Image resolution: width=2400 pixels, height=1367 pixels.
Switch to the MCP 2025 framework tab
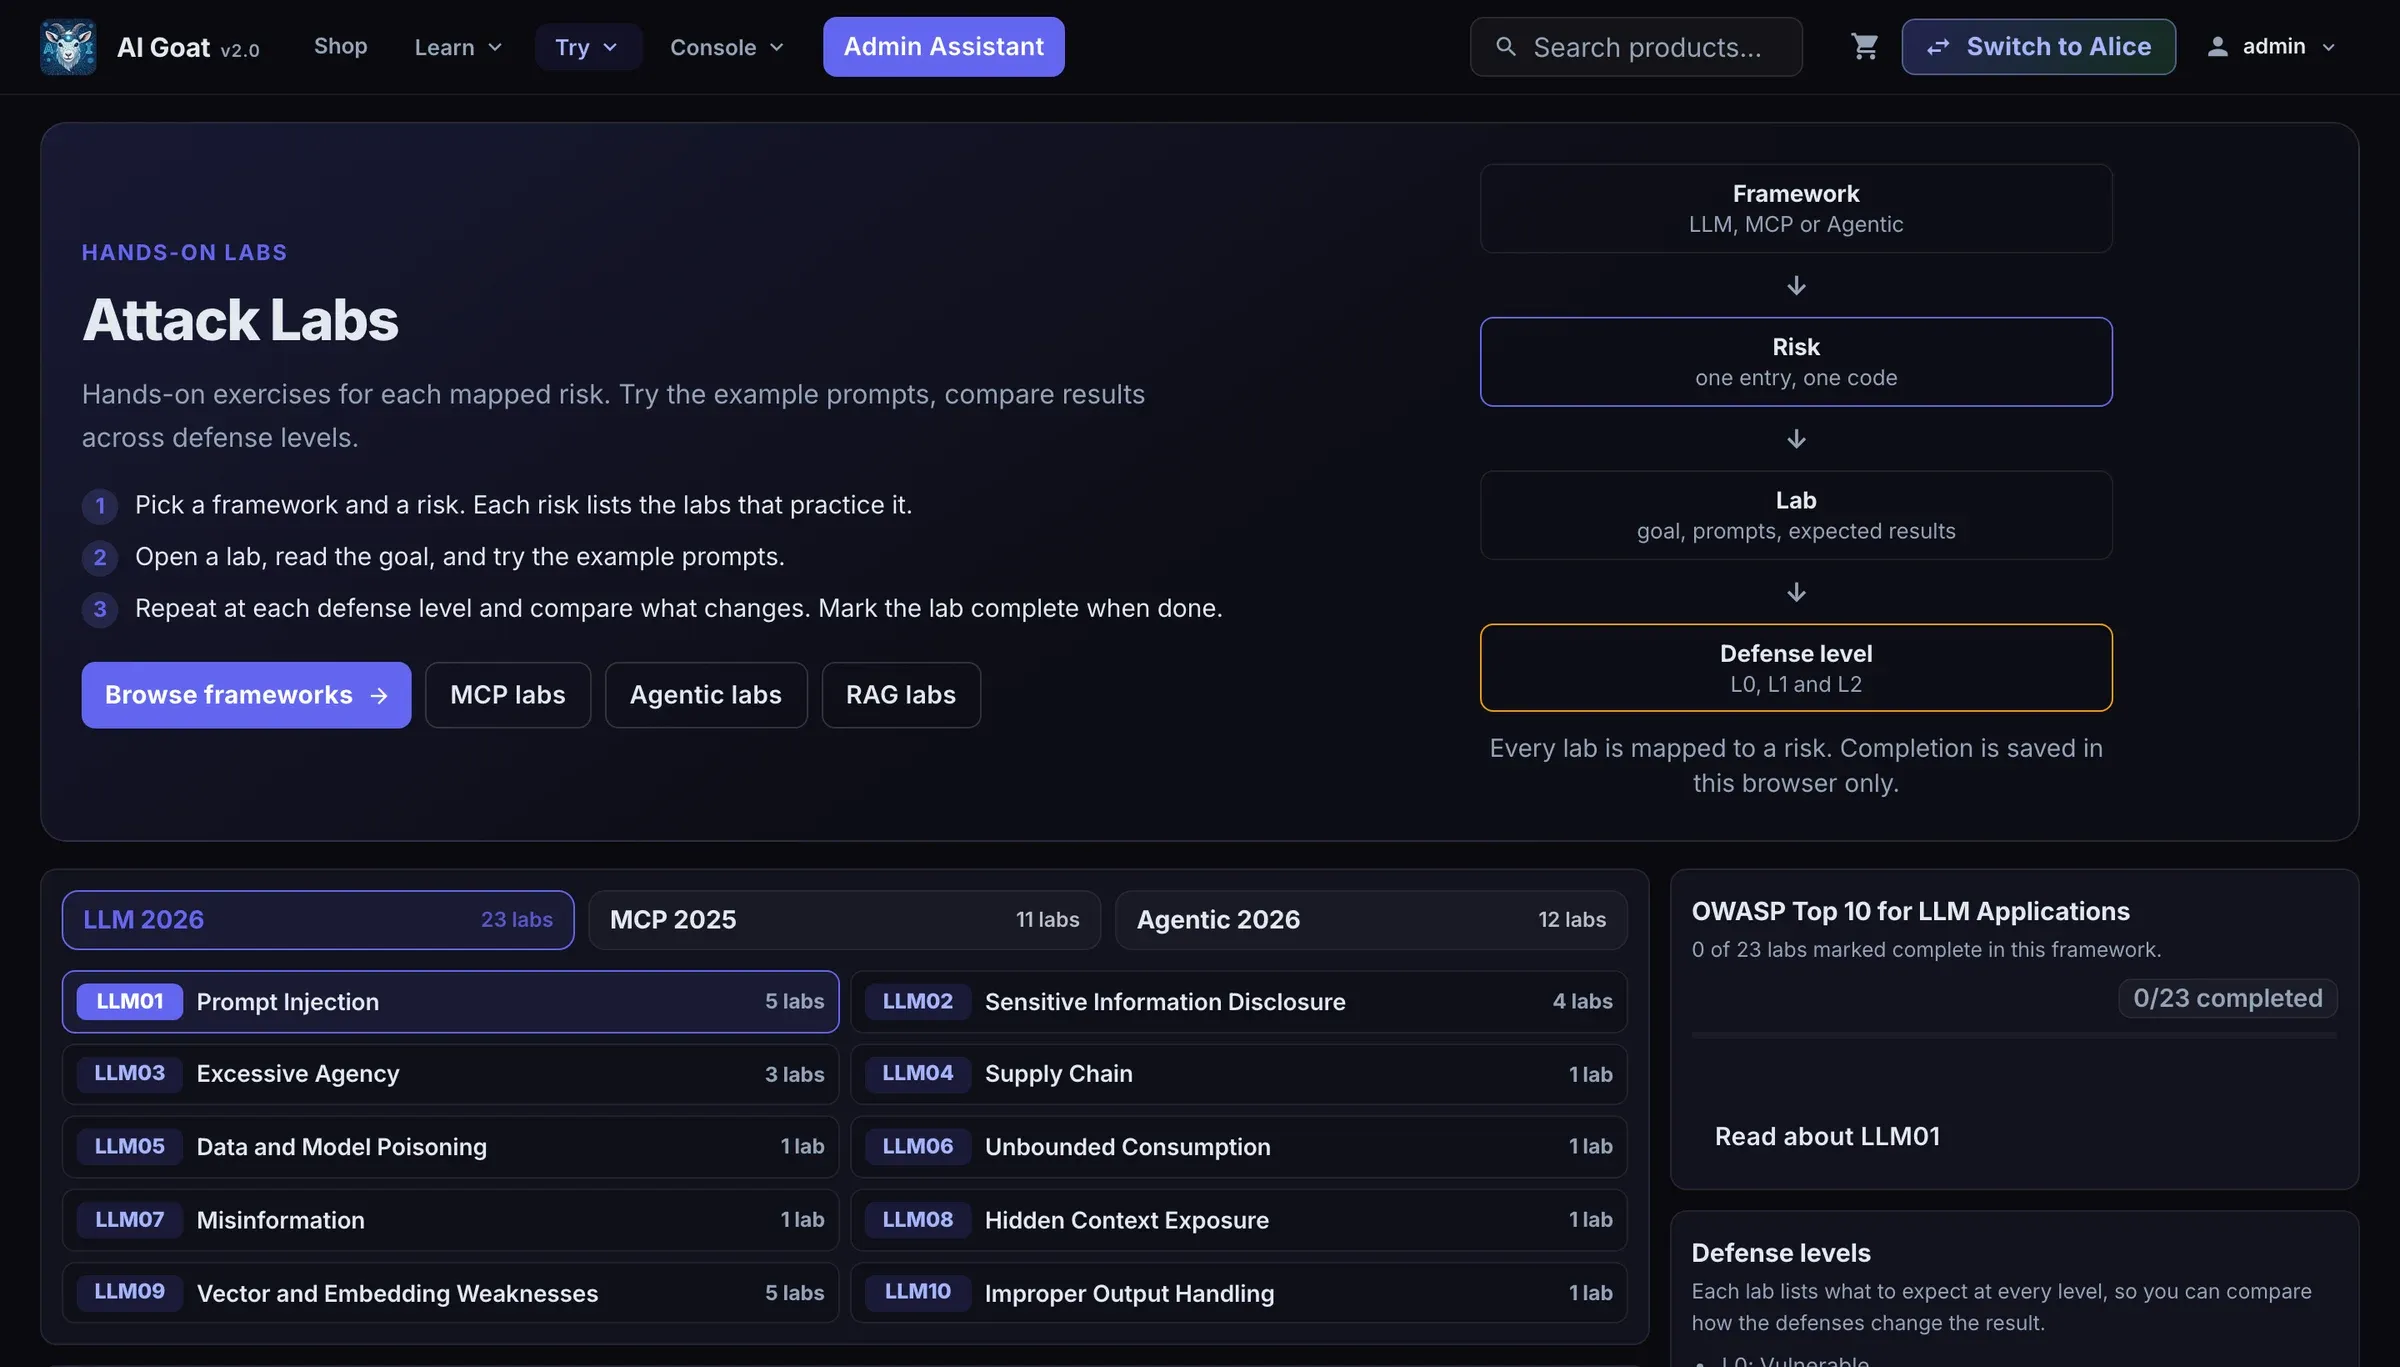pyautogui.click(x=844, y=920)
